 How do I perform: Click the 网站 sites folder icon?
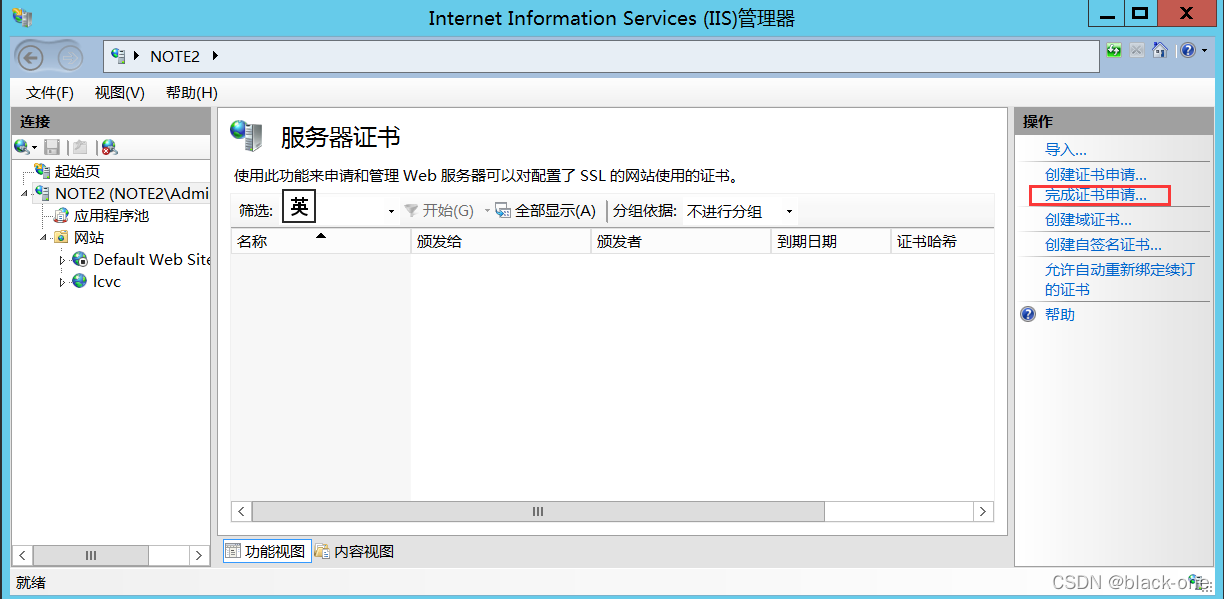pyautogui.click(x=61, y=237)
